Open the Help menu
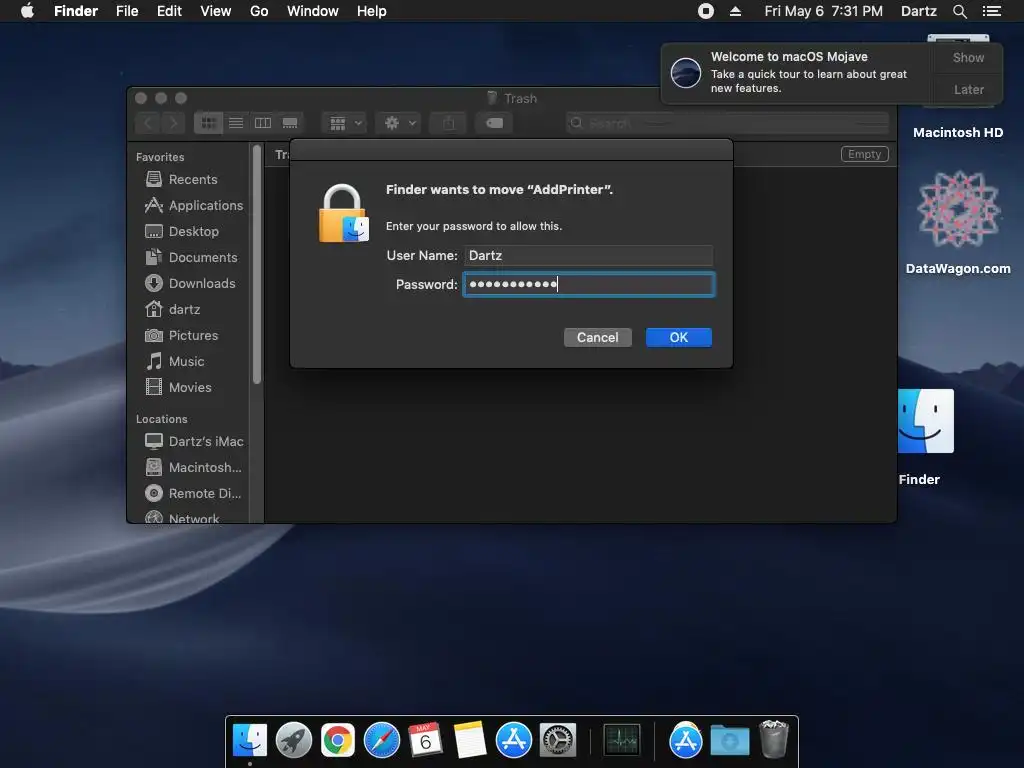The height and width of the screenshot is (768, 1024). coord(372,11)
